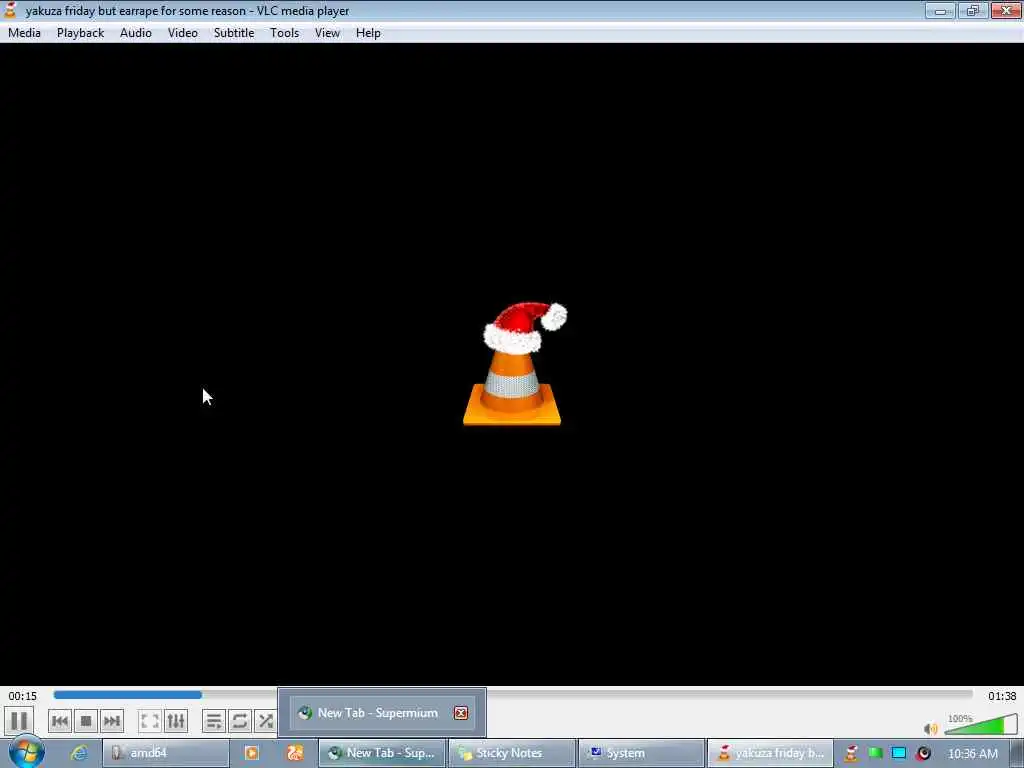Image resolution: width=1024 pixels, height=768 pixels.
Task: Click the VLC cone tray icon
Action: click(851, 753)
